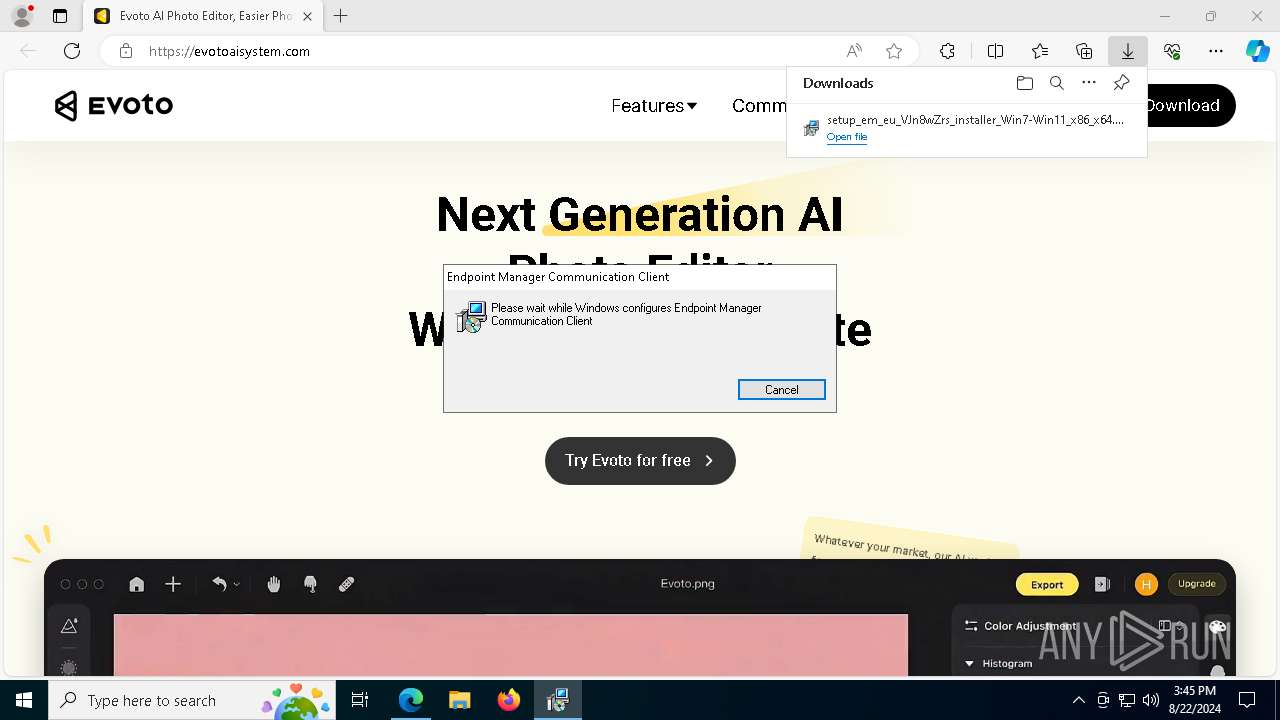Viewport: 1280px width, 720px height.
Task: Open the Extensions puzzle icon
Action: click(947, 51)
